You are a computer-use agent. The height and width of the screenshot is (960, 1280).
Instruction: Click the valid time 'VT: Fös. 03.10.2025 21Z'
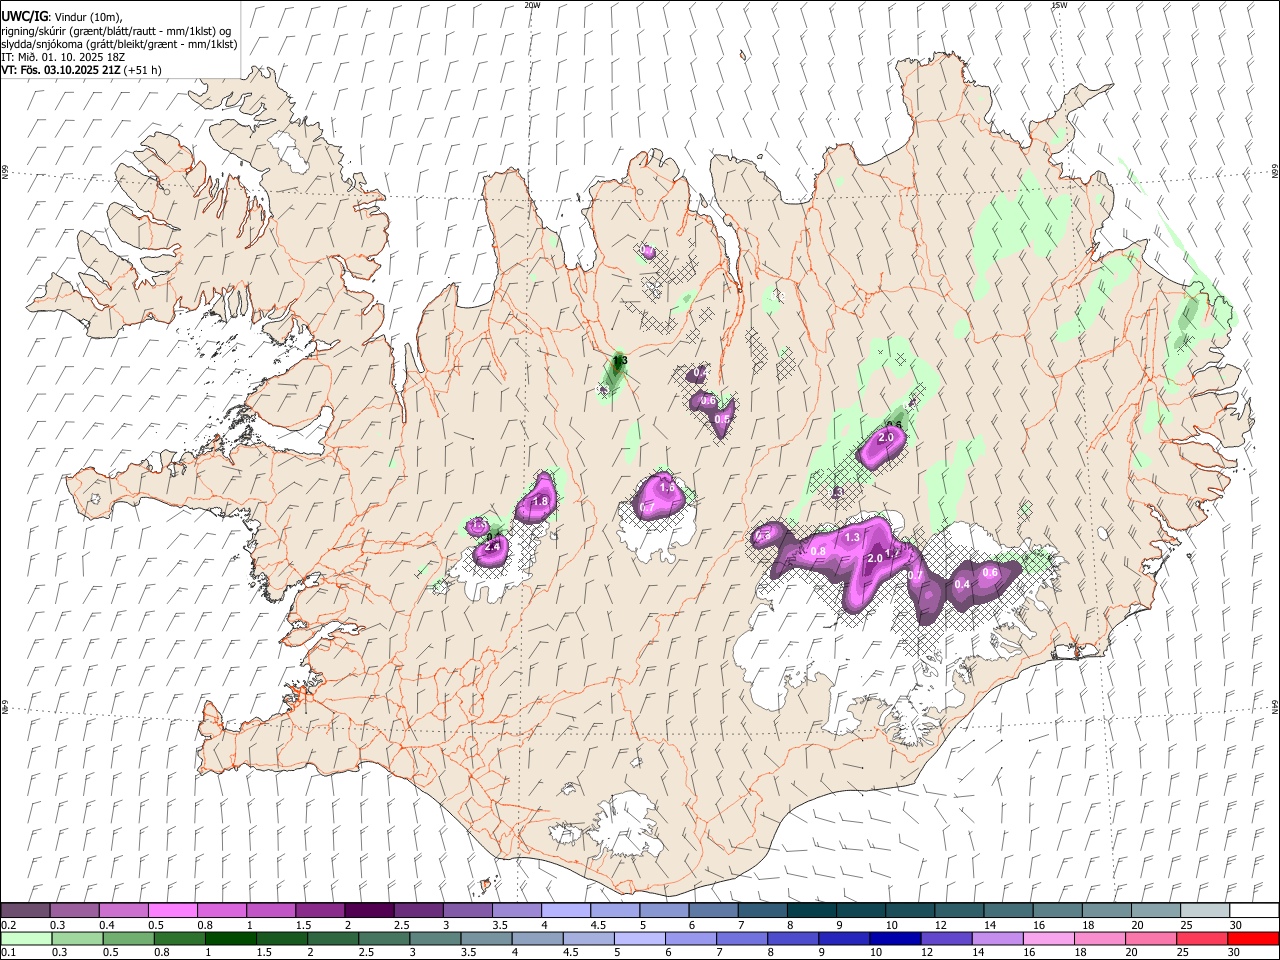[x=61, y=70]
